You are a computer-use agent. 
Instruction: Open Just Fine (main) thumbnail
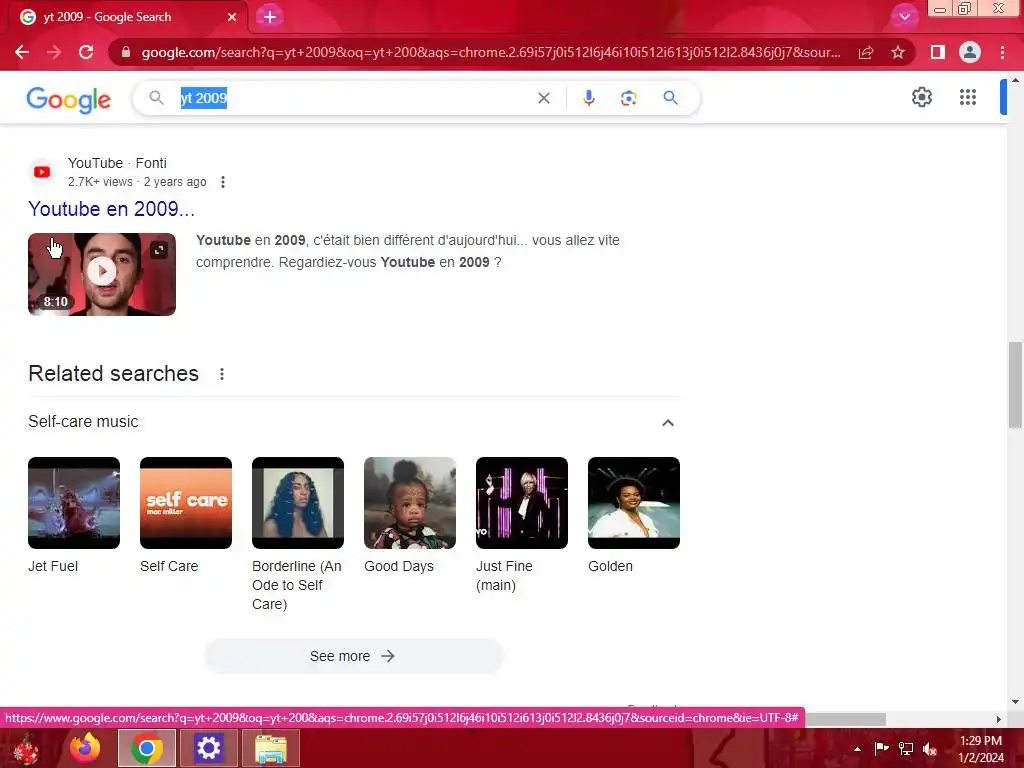(x=522, y=503)
